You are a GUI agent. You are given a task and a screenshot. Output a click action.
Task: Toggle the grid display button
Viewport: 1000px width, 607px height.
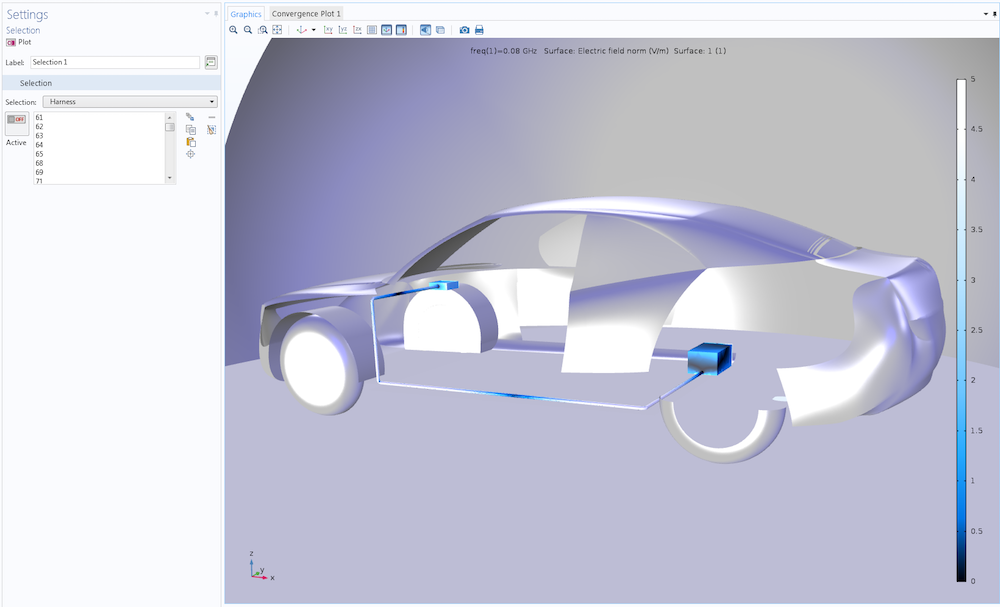[372, 30]
